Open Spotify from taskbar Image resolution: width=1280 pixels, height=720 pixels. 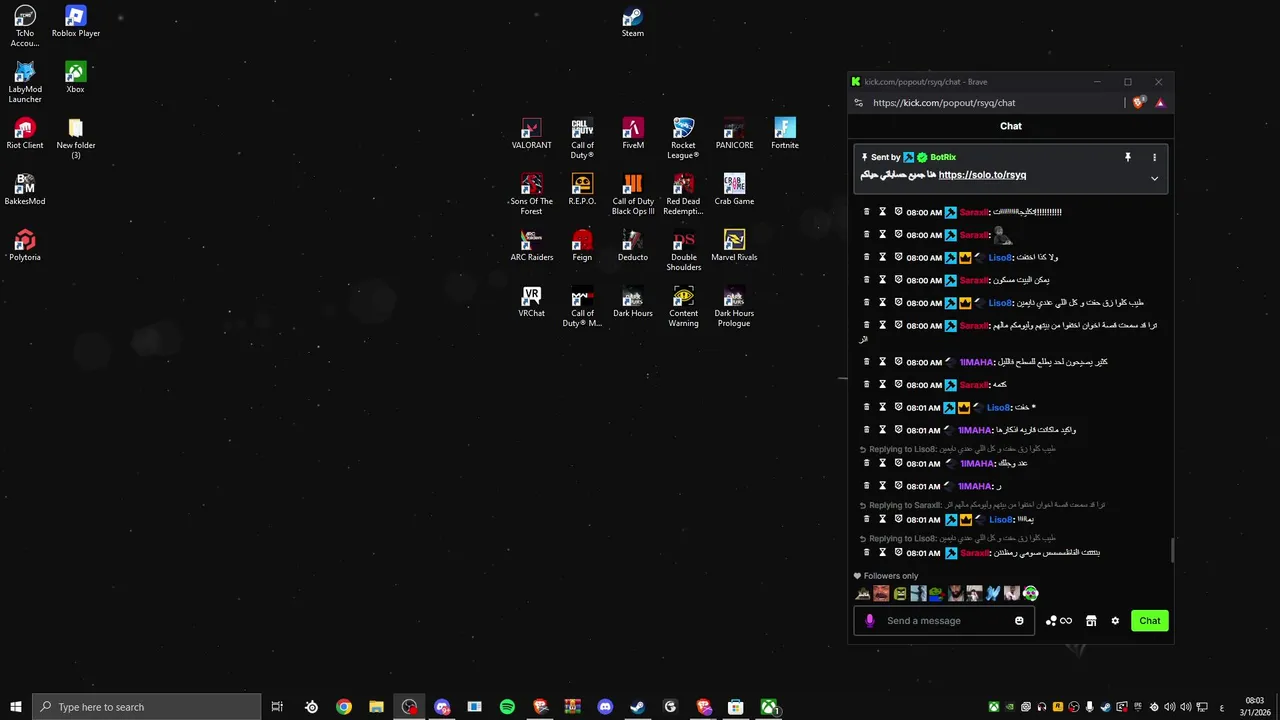tap(507, 707)
